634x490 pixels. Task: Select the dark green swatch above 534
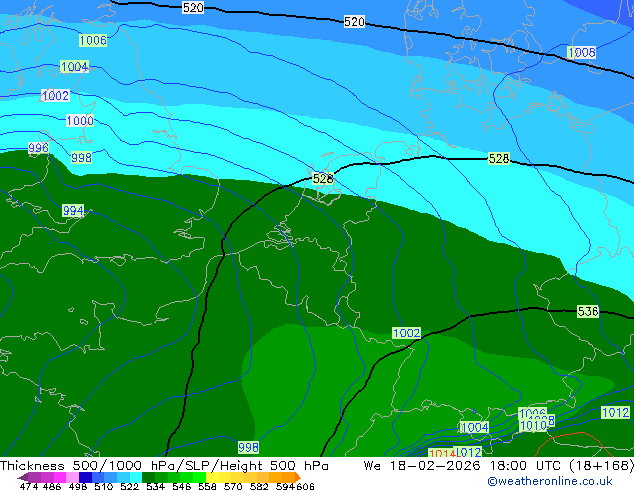coord(148,477)
